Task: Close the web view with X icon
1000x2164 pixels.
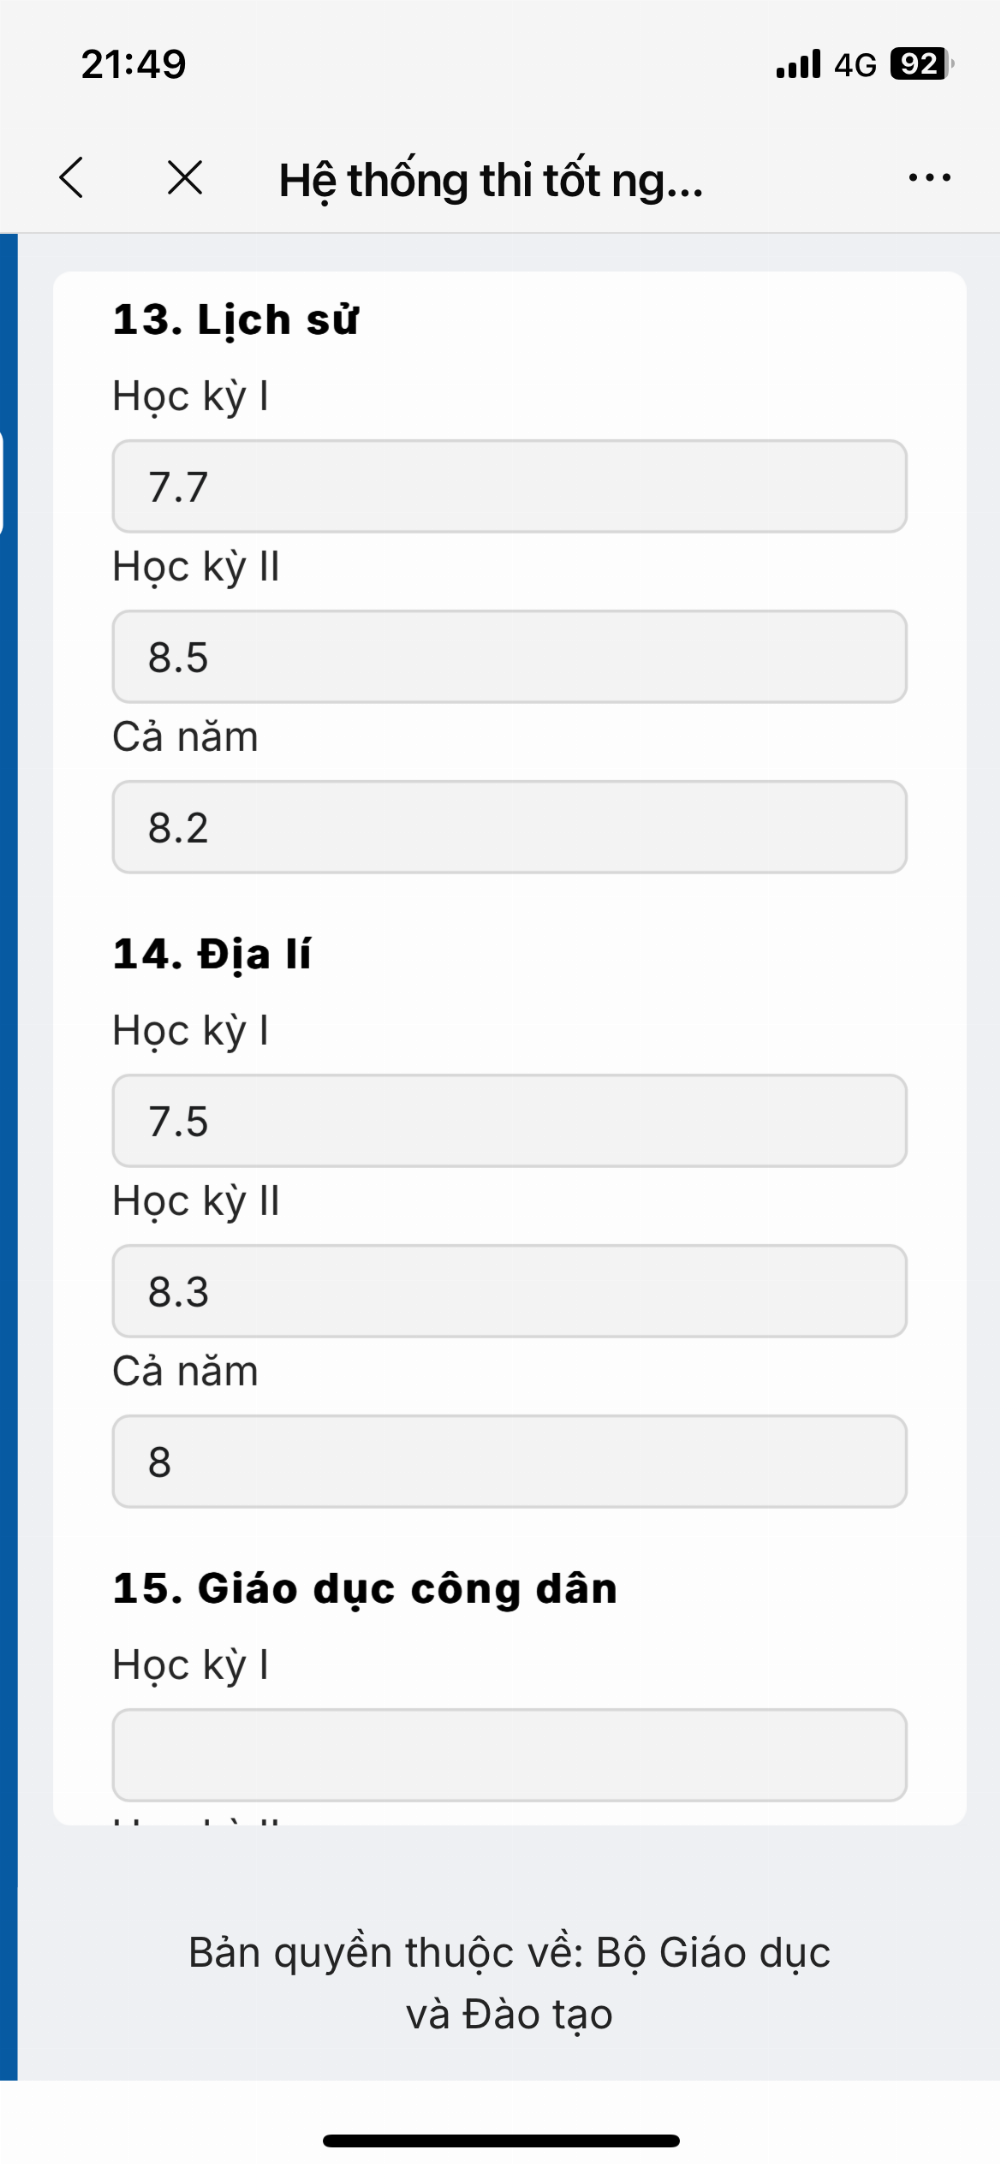Action: 185,178
